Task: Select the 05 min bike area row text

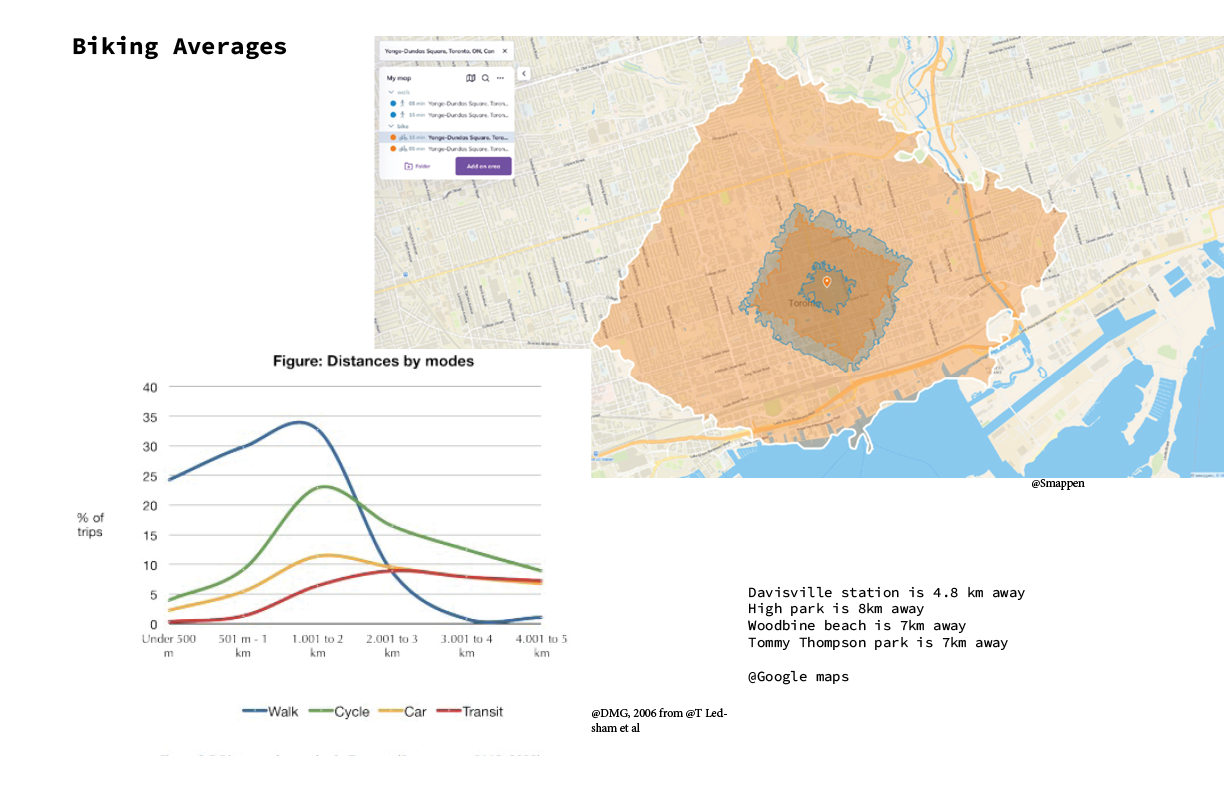Action: [x=467, y=148]
